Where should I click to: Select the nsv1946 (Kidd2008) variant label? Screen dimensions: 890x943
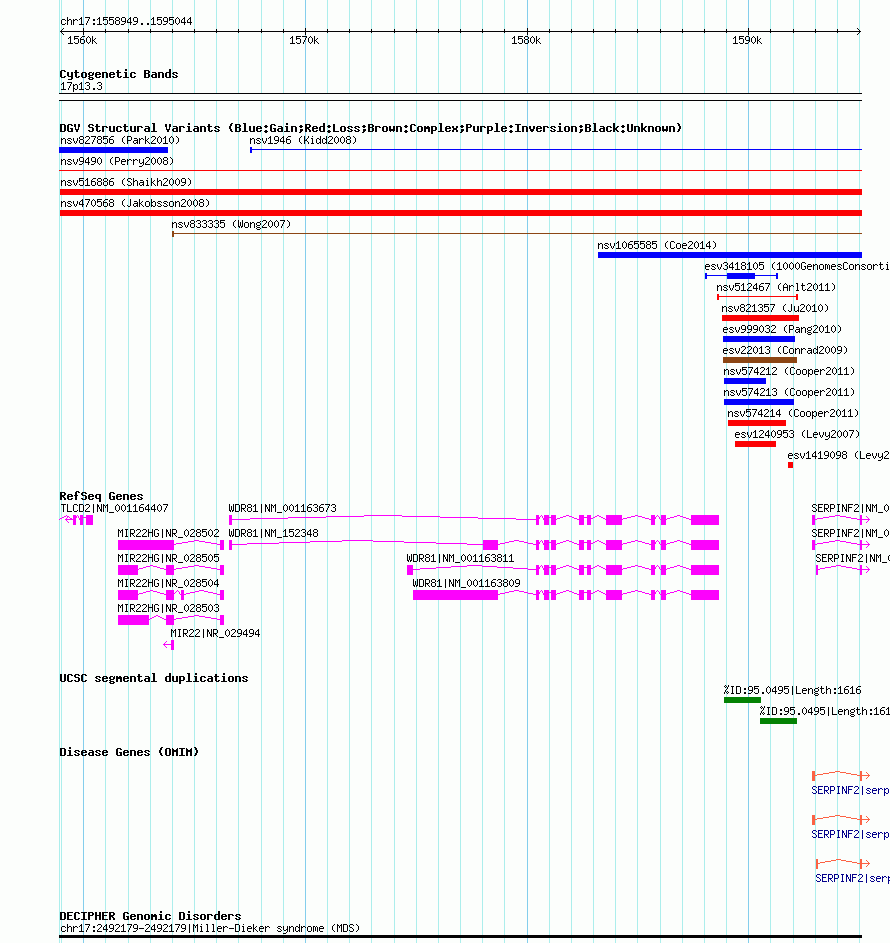(303, 140)
